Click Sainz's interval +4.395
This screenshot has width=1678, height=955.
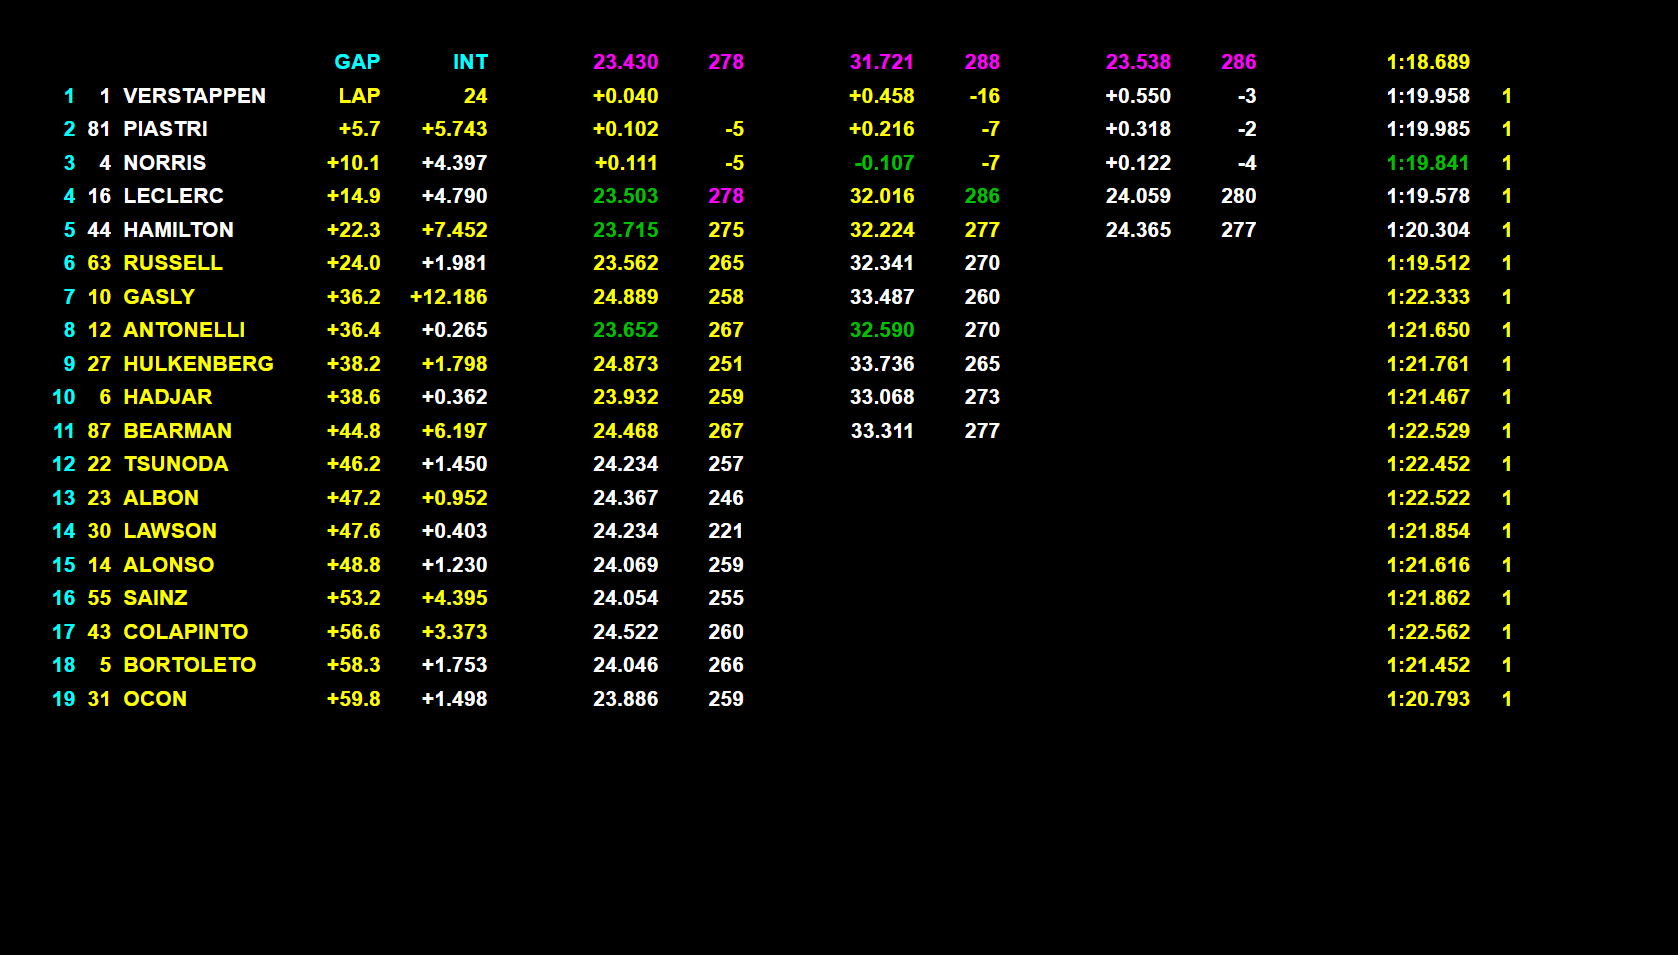pyautogui.click(x=454, y=598)
